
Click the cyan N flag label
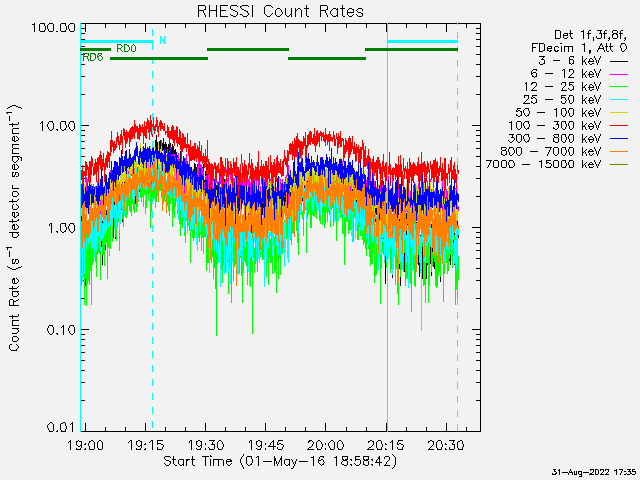coord(162,40)
